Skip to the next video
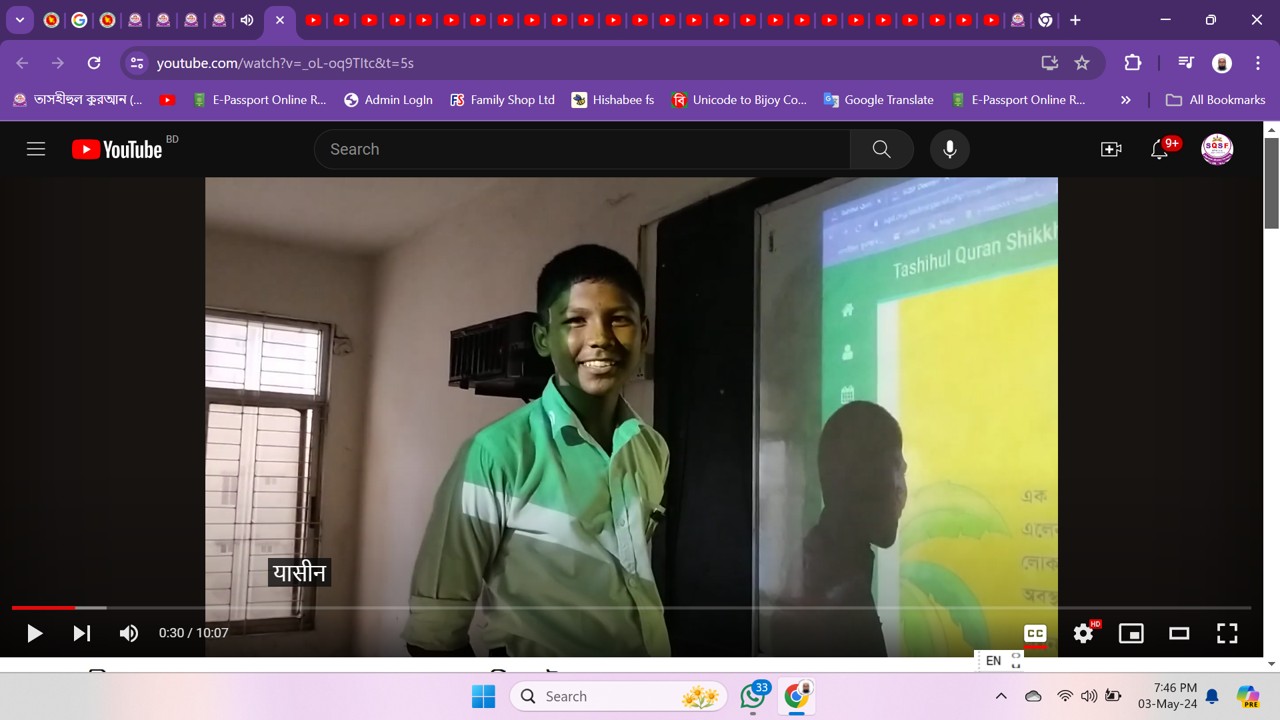This screenshot has height=720, width=1280. (82, 633)
